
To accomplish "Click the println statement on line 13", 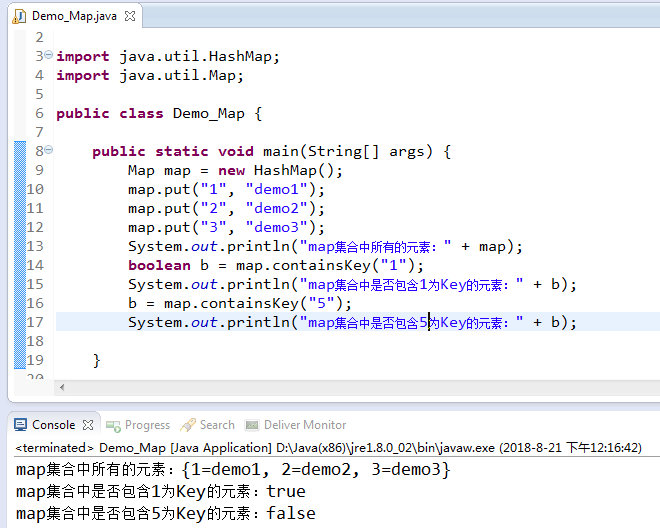I will point(325,246).
